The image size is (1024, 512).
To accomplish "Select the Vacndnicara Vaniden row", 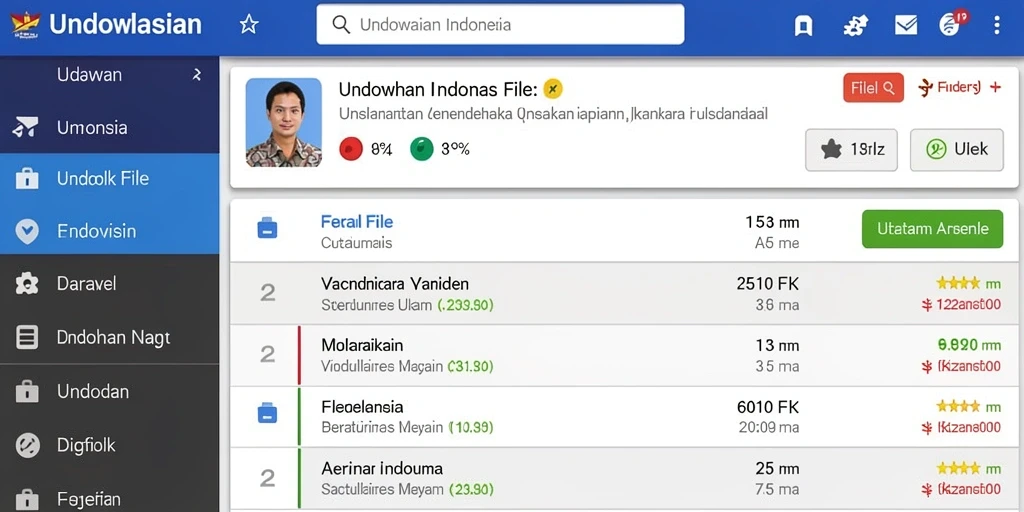I will coord(624,293).
